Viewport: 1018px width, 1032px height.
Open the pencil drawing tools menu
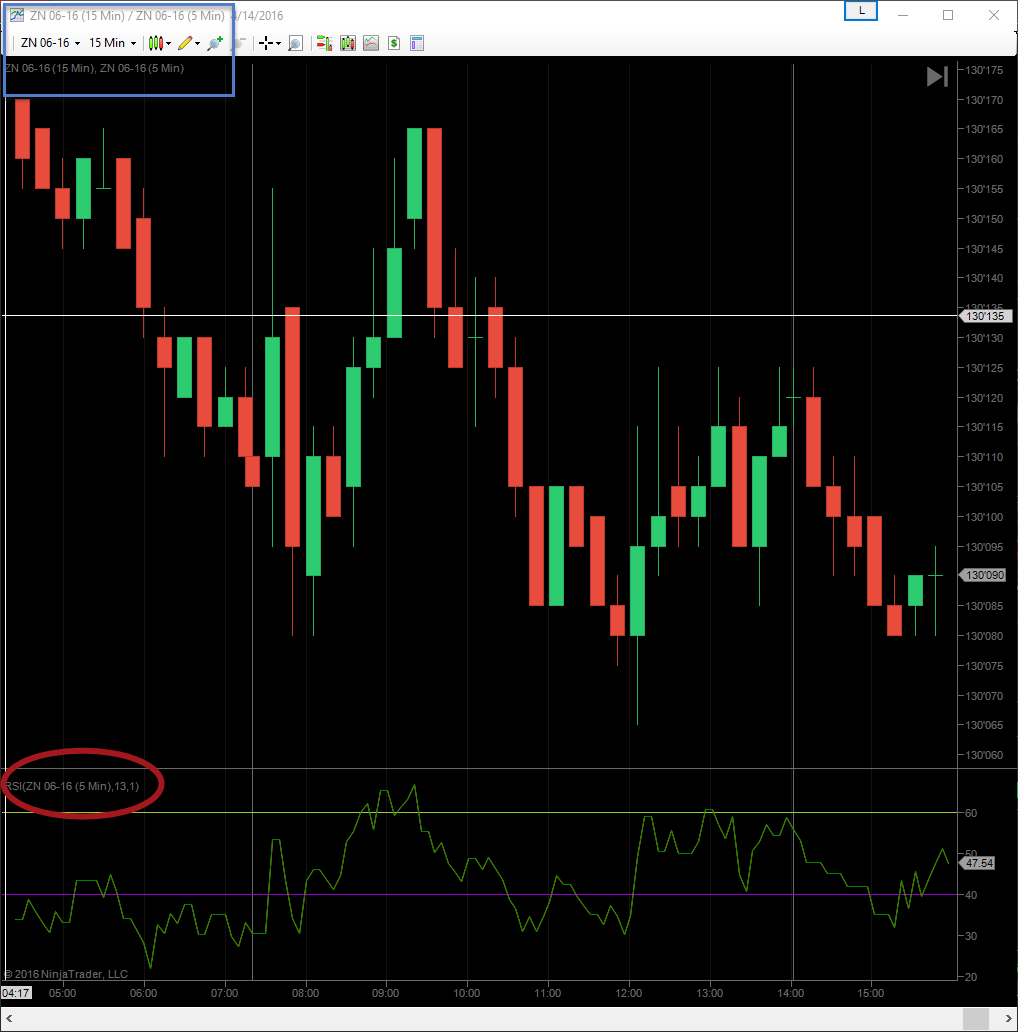tap(189, 43)
